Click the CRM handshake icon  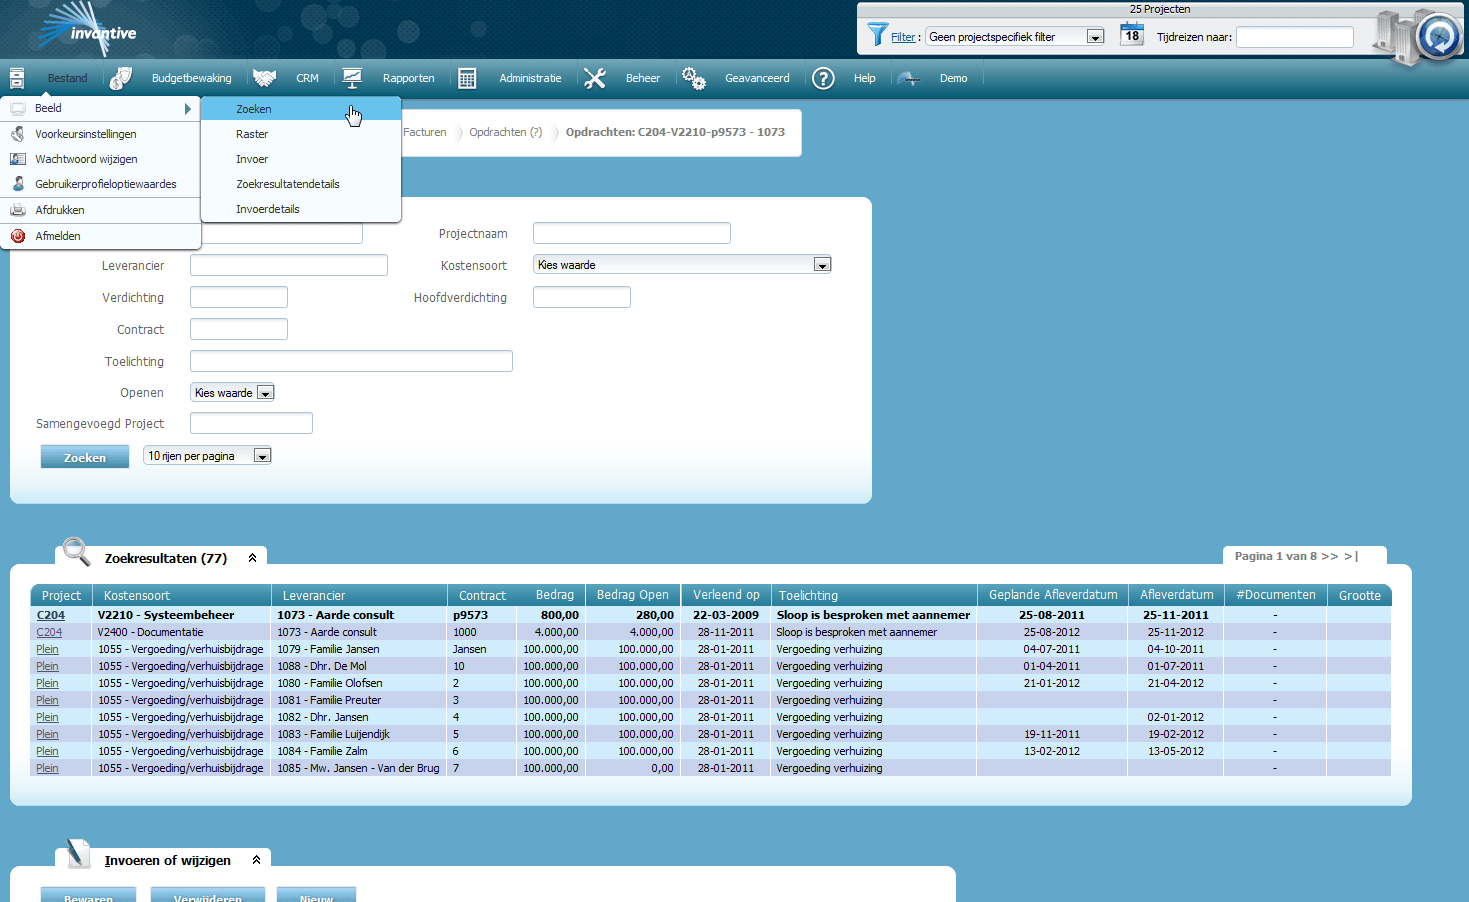[264, 78]
